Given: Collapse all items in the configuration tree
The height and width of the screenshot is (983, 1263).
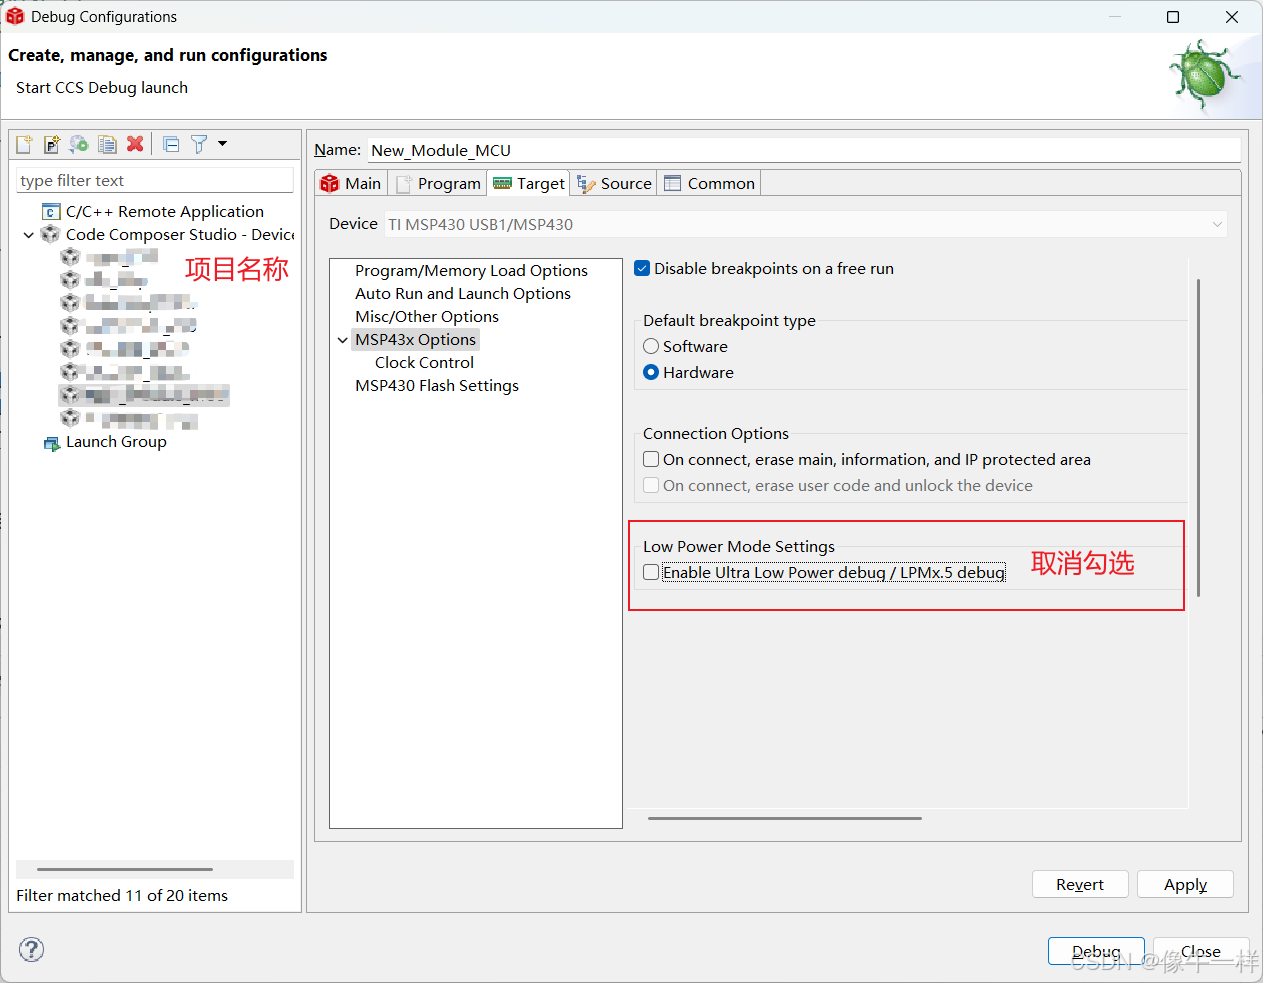Looking at the screenshot, I should 171,144.
